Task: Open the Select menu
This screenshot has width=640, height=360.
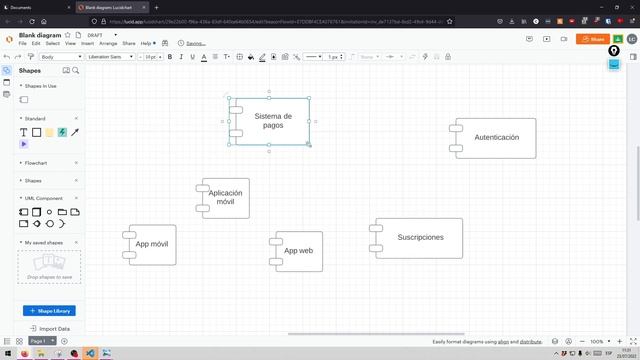Action: tap(52, 43)
